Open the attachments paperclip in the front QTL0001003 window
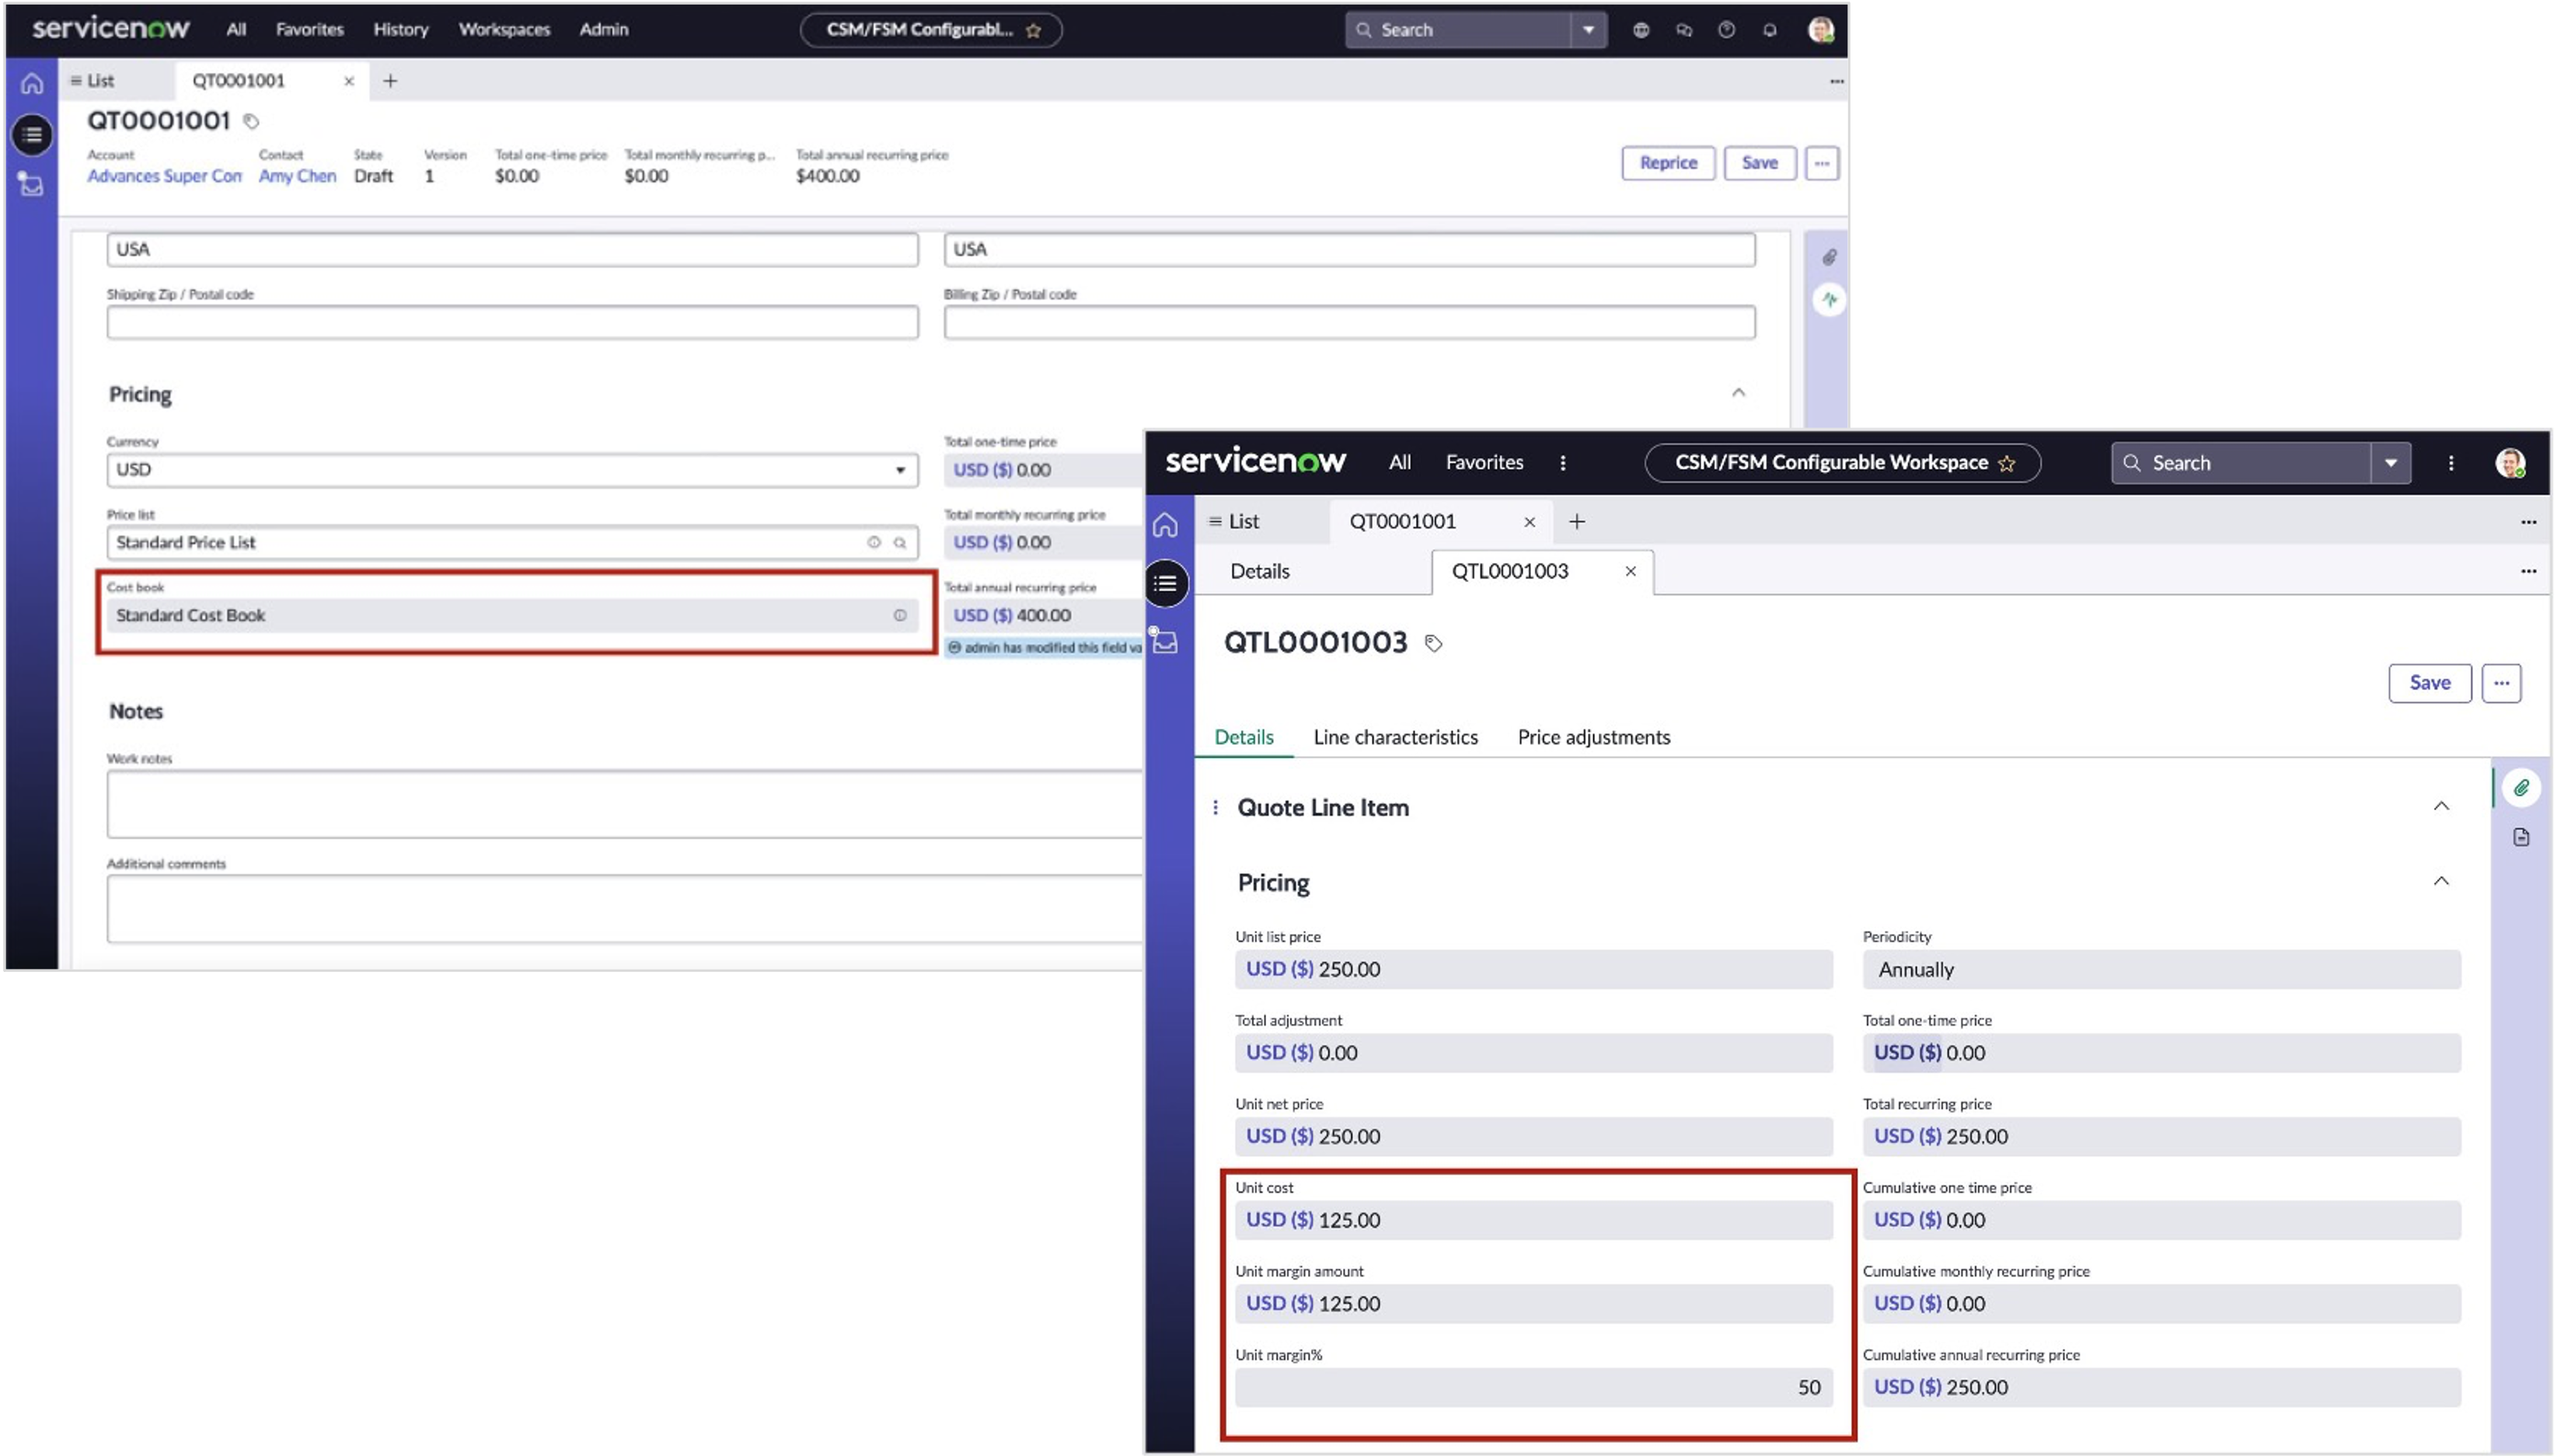 (2521, 788)
